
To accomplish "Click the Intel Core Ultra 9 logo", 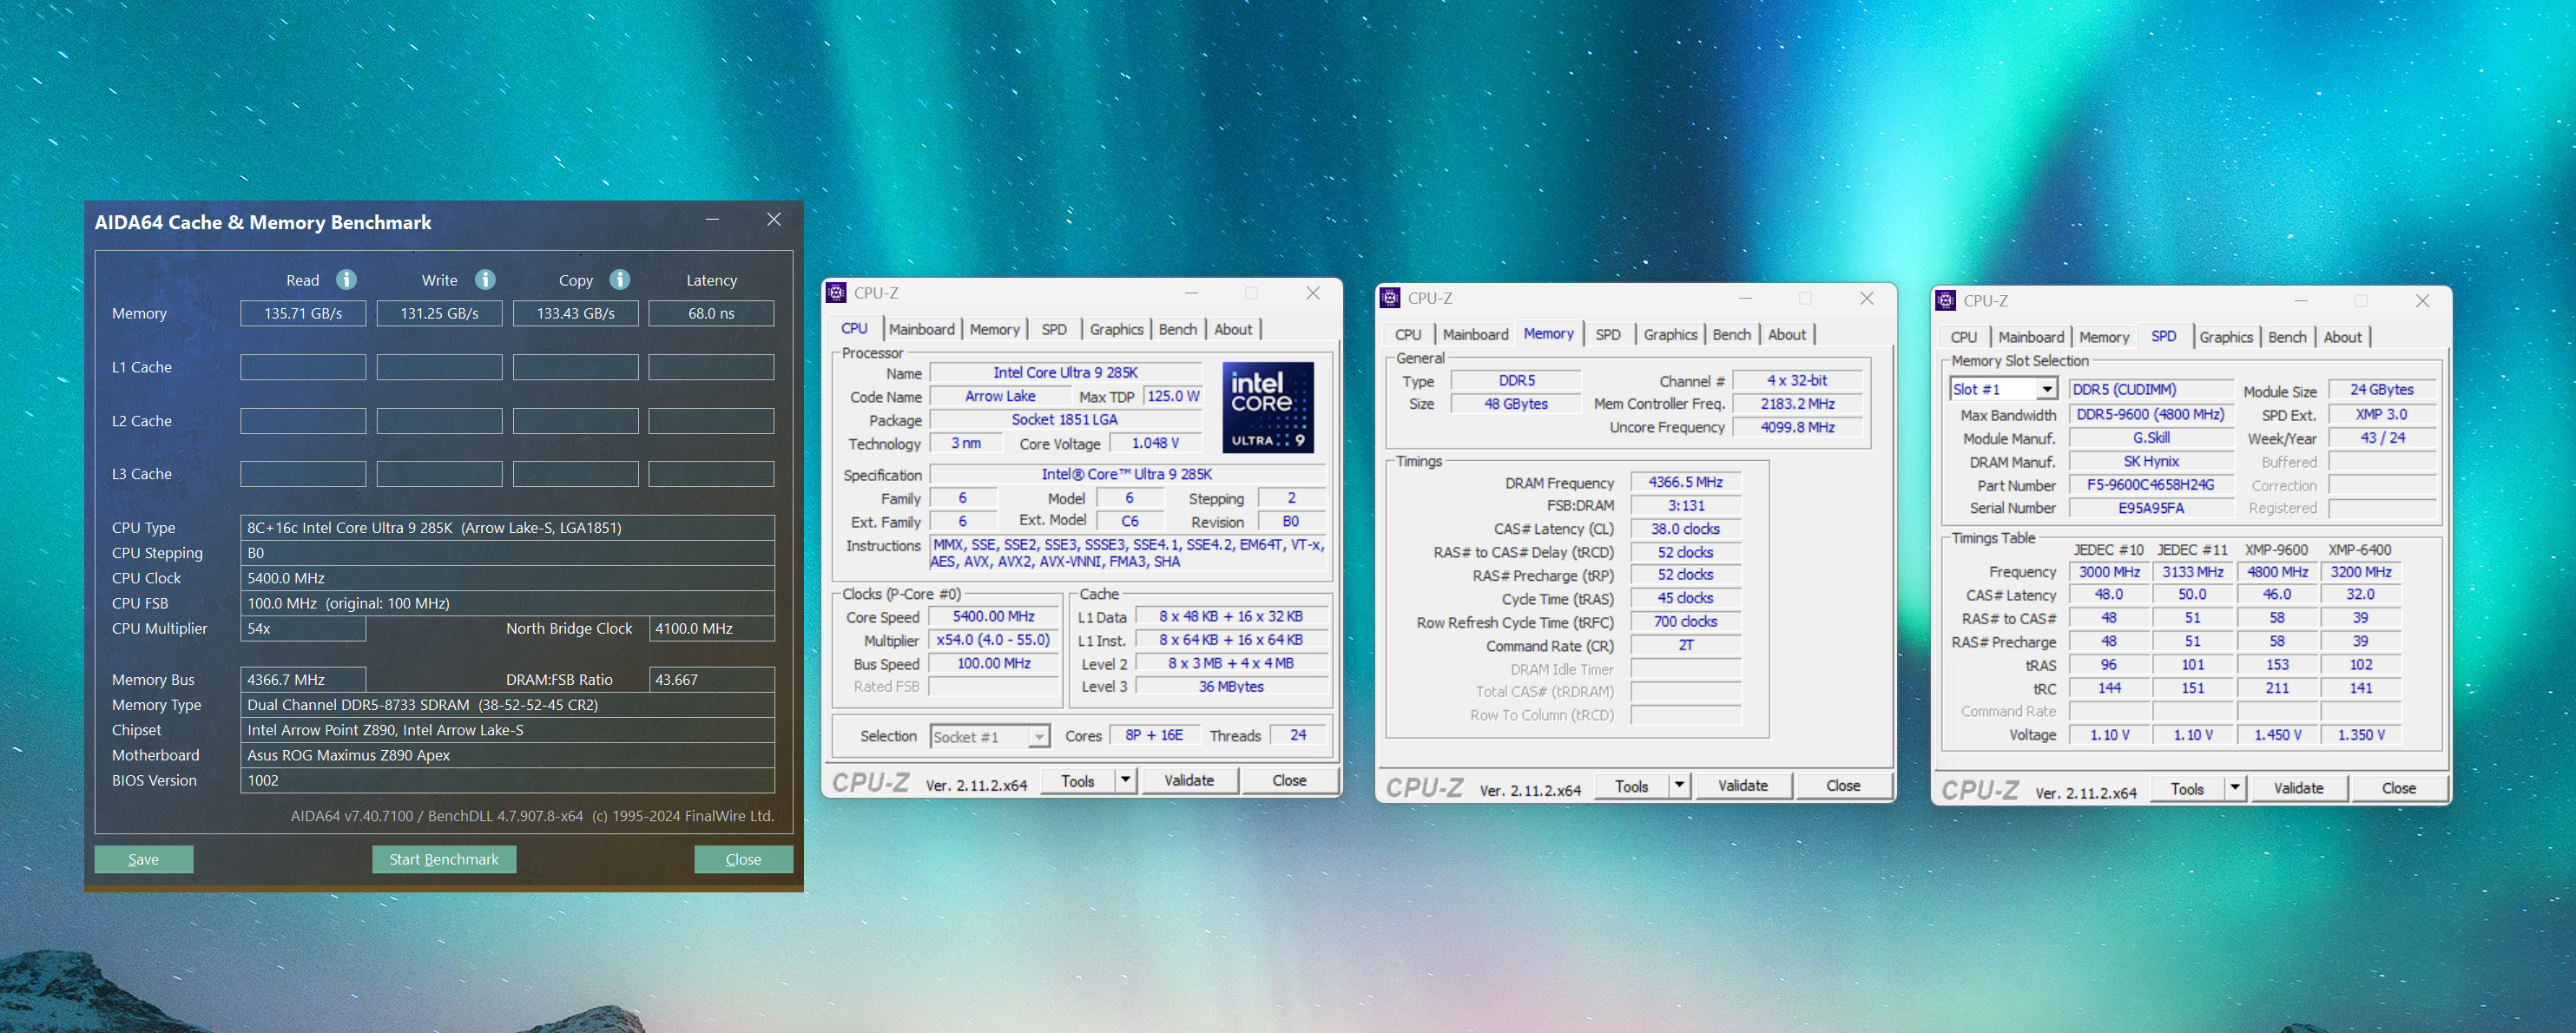I will tap(1268, 408).
